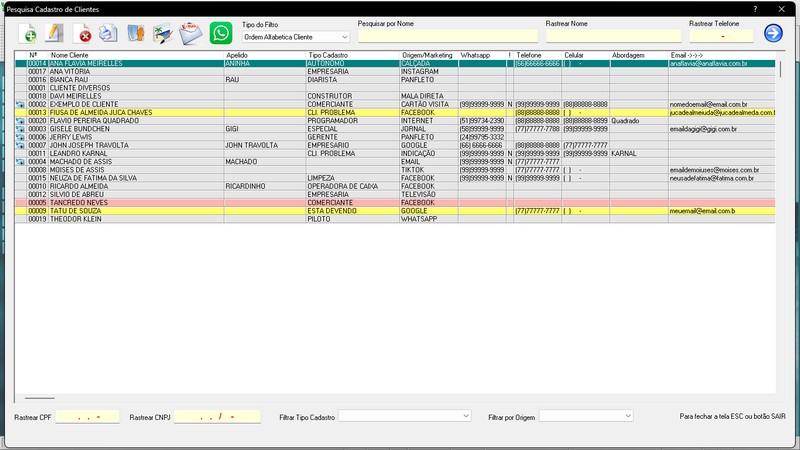
Task: Click the Rastrear CPF field
Action: 87,417
